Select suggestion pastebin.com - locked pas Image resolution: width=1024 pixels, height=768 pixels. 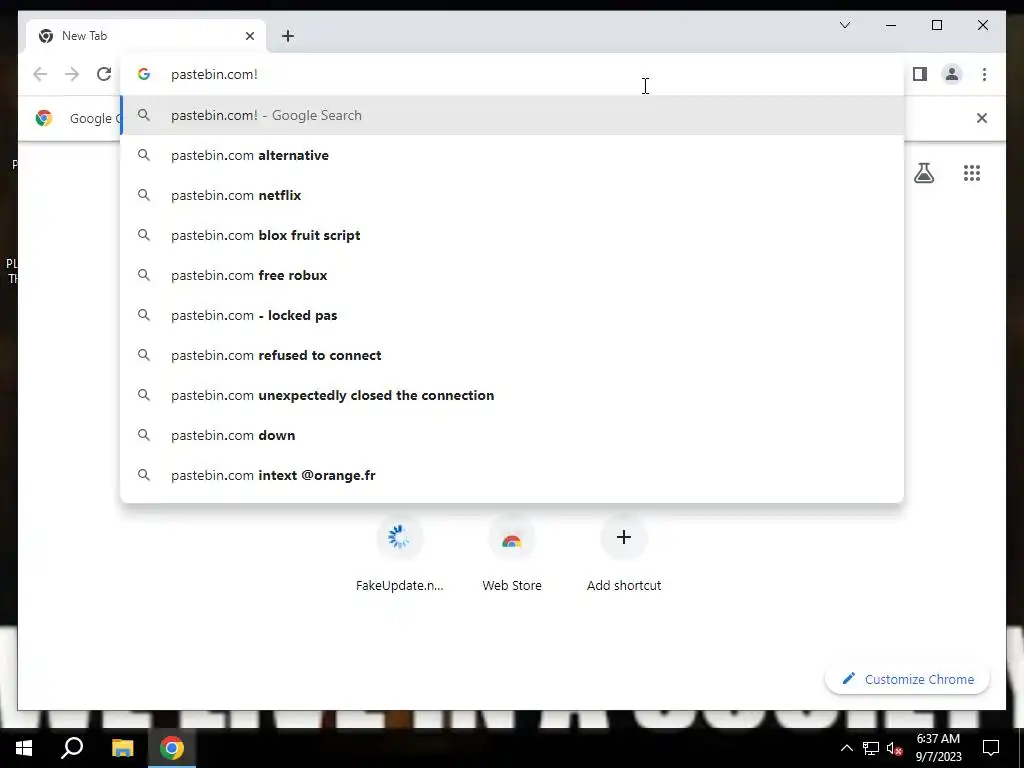(x=513, y=315)
